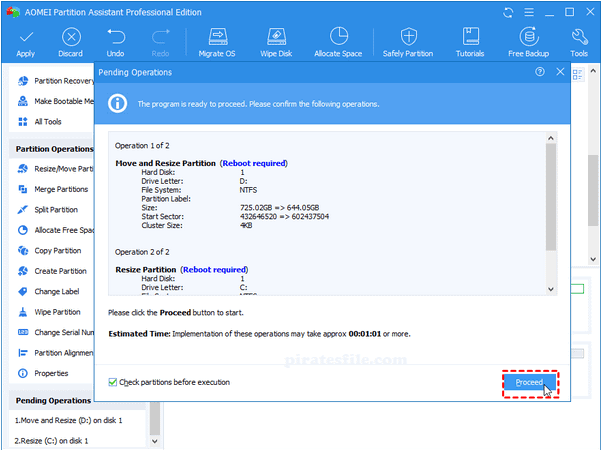Select pending item 1.Move and Resize (D:)
Screen dimensions: 601x450
[69, 420]
